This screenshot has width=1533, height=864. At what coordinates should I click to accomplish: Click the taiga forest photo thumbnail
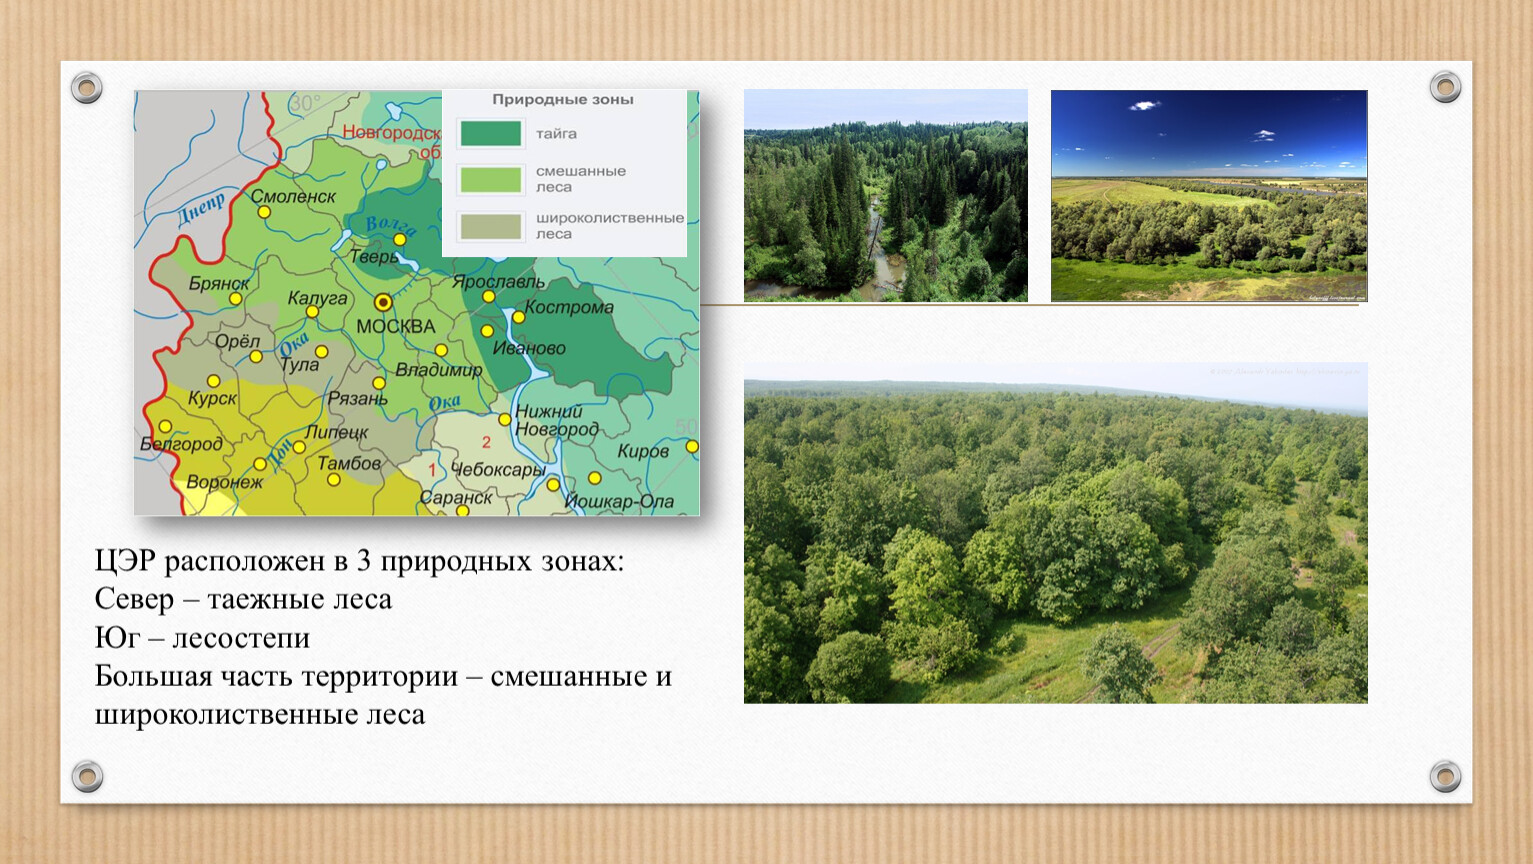pos(885,196)
